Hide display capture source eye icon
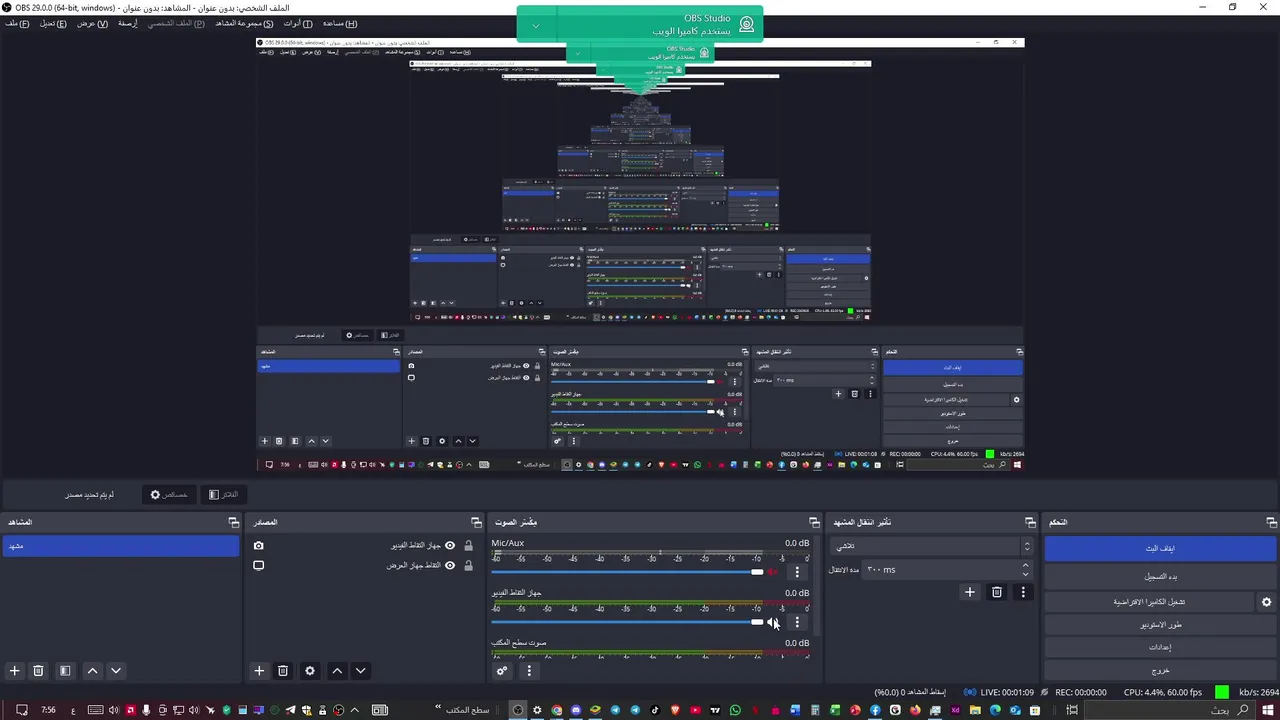This screenshot has height=720, width=1280. [x=450, y=565]
